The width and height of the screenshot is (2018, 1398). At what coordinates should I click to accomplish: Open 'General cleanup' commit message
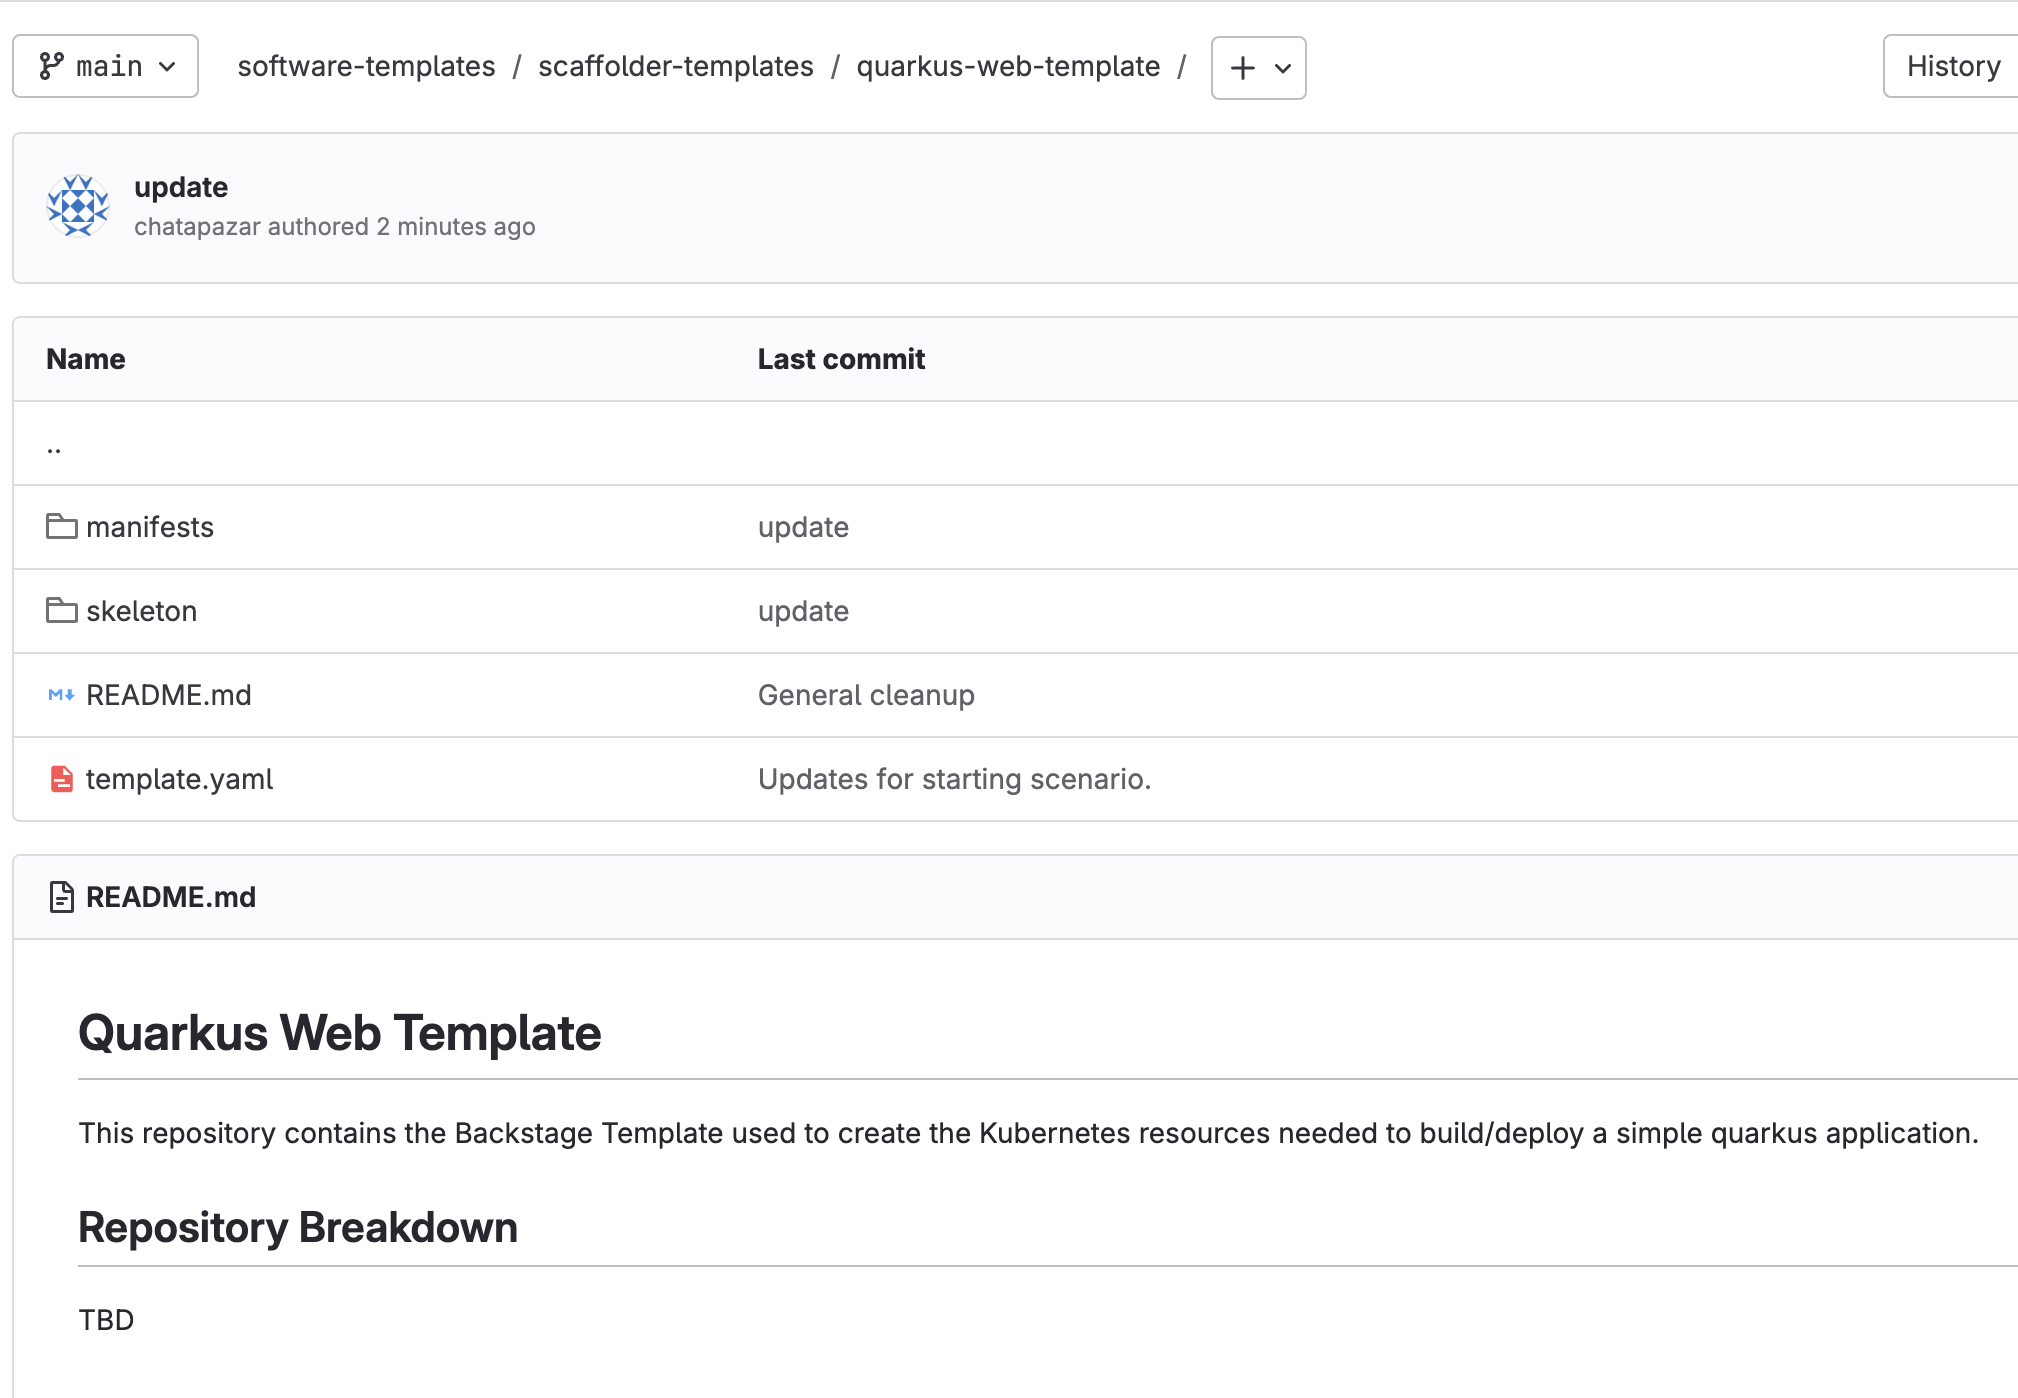click(x=866, y=695)
